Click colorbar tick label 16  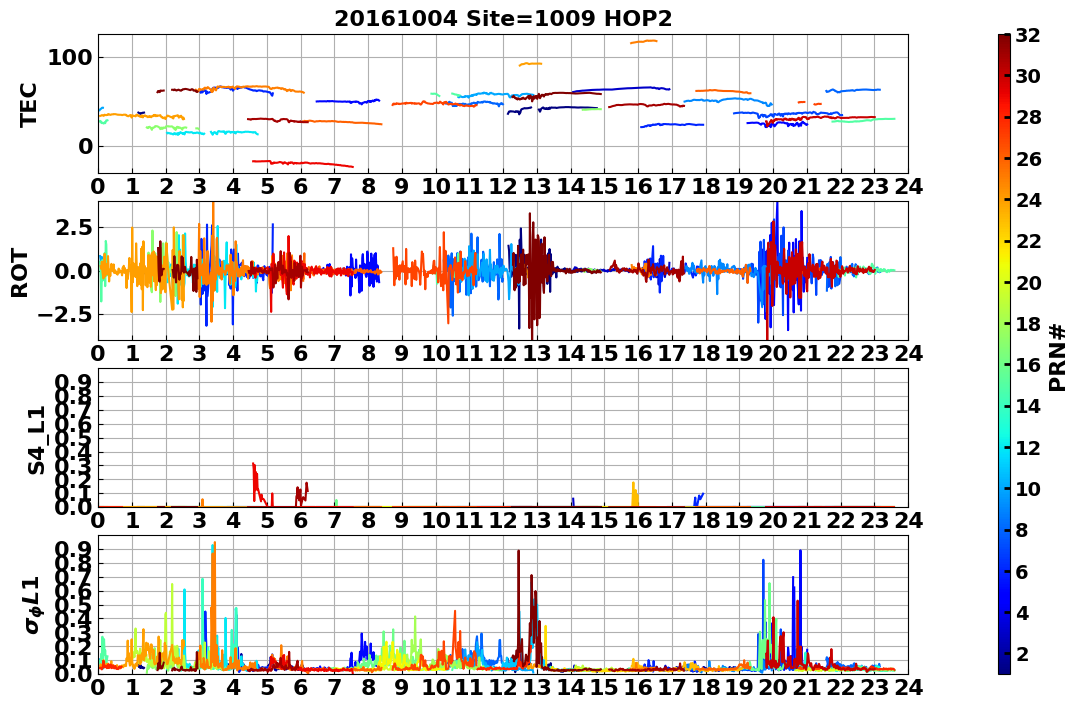pos(1028,365)
